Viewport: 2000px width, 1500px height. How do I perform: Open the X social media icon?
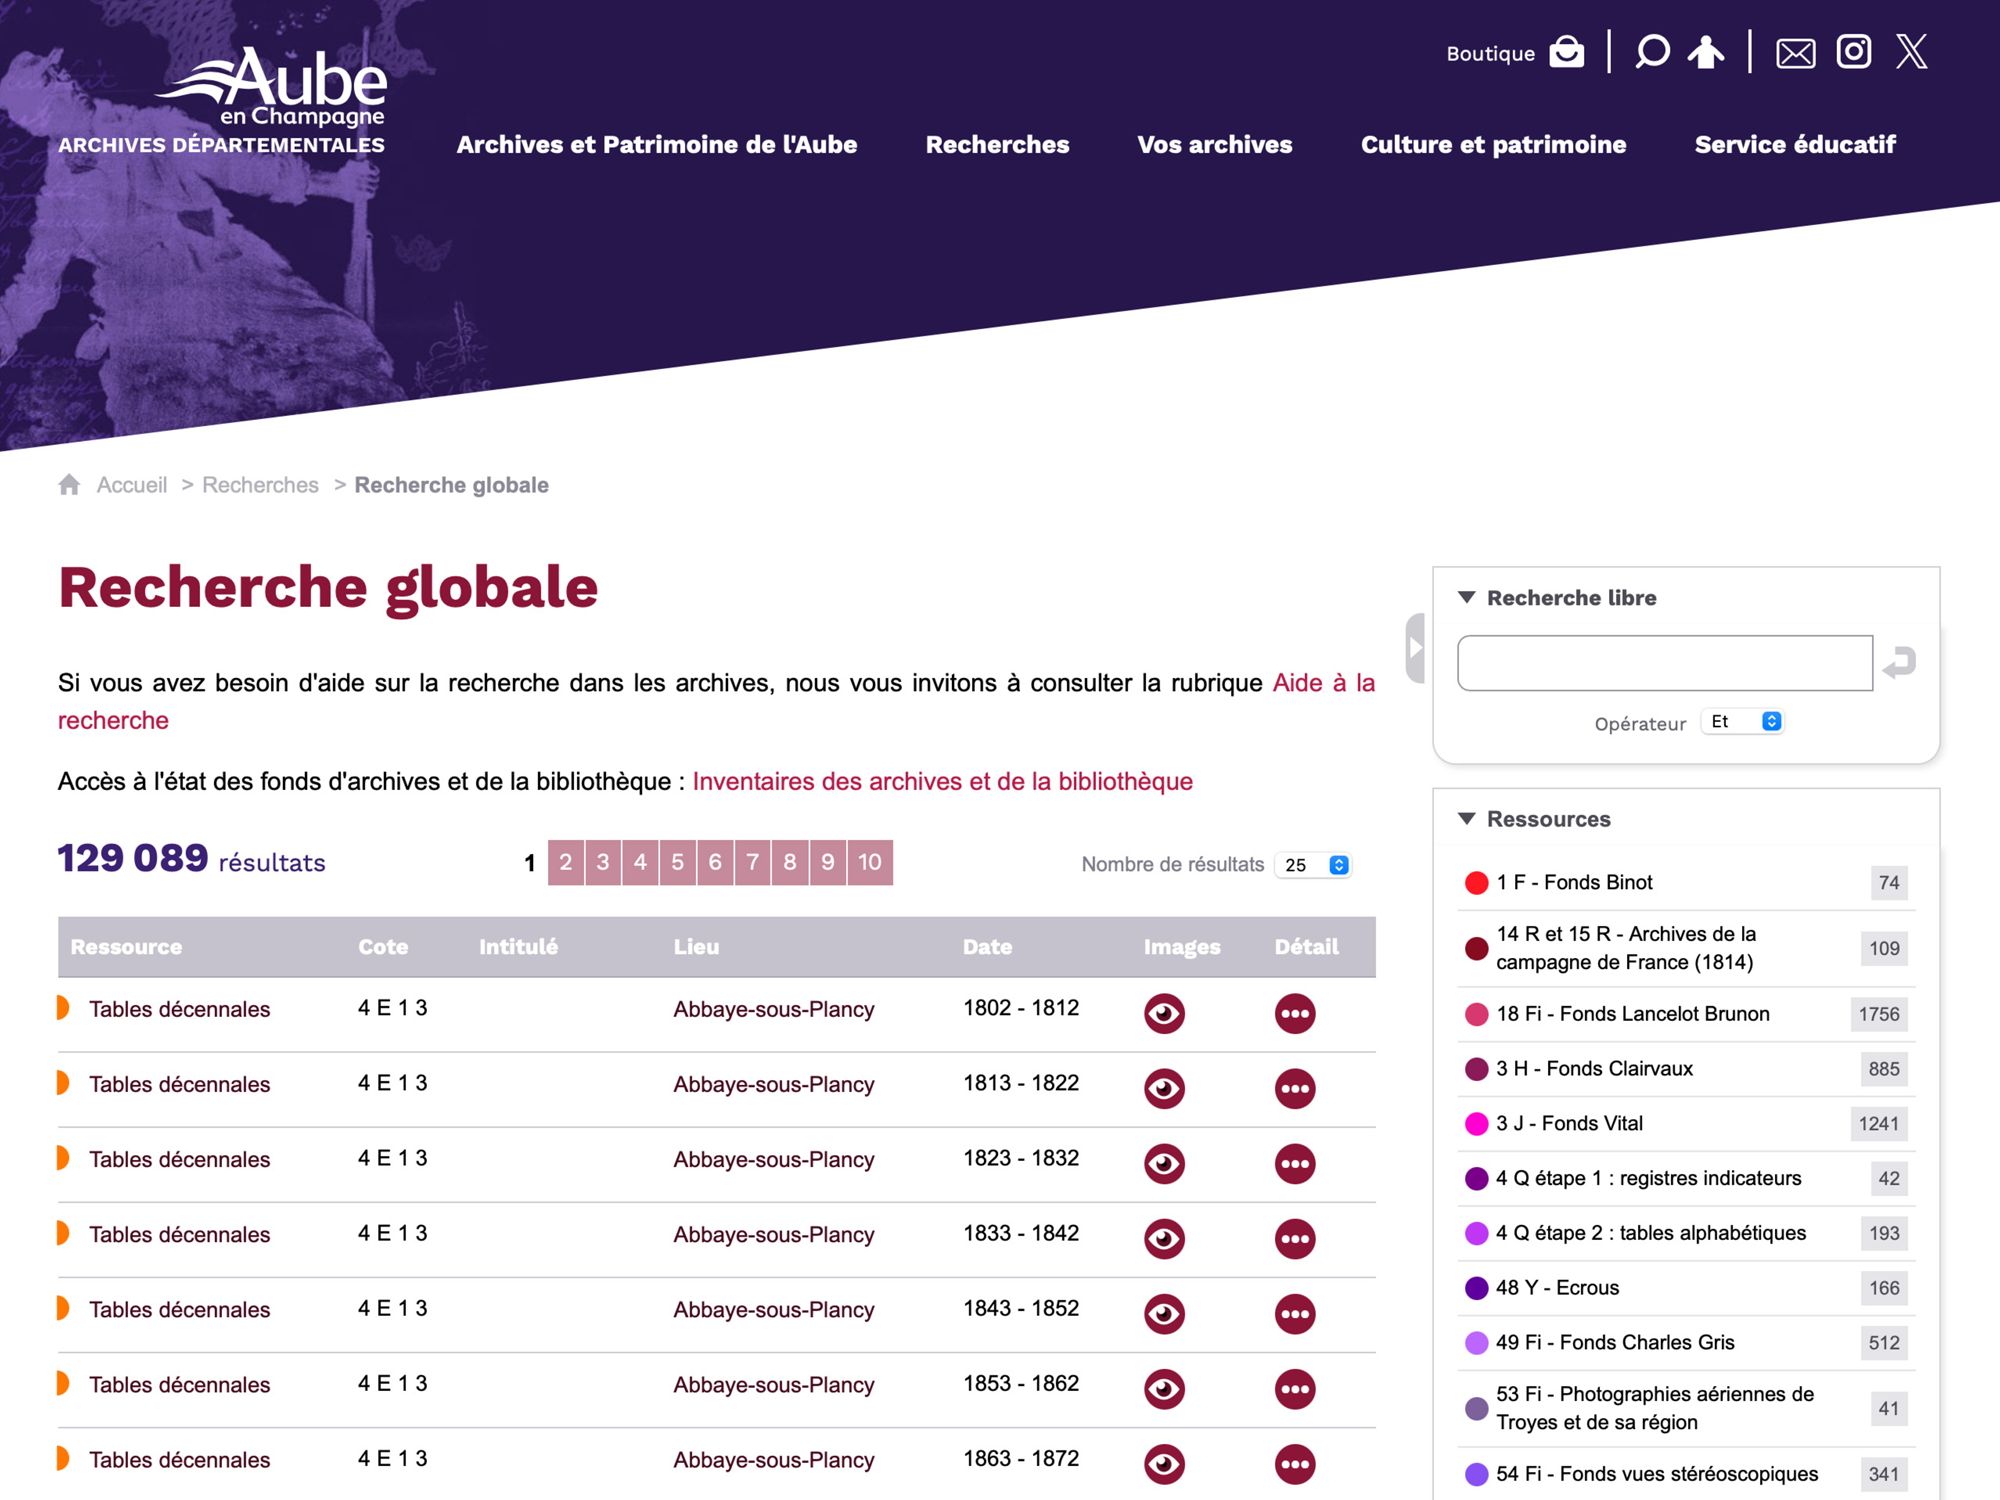(1911, 52)
